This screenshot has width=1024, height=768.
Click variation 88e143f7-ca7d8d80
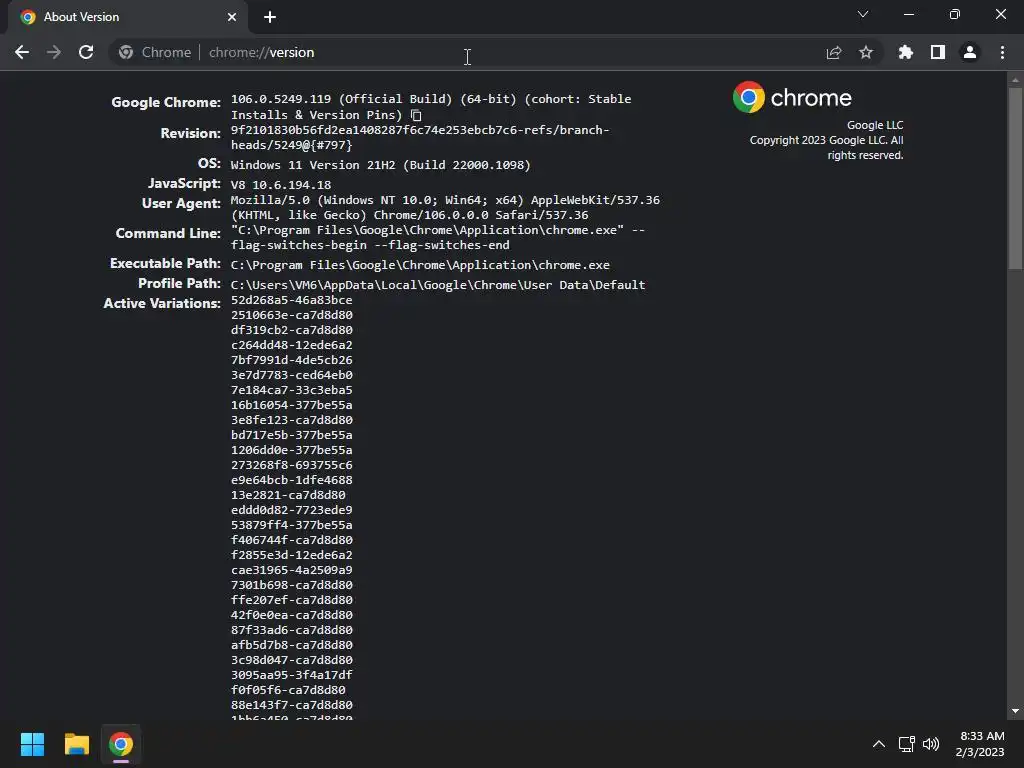click(x=292, y=706)
